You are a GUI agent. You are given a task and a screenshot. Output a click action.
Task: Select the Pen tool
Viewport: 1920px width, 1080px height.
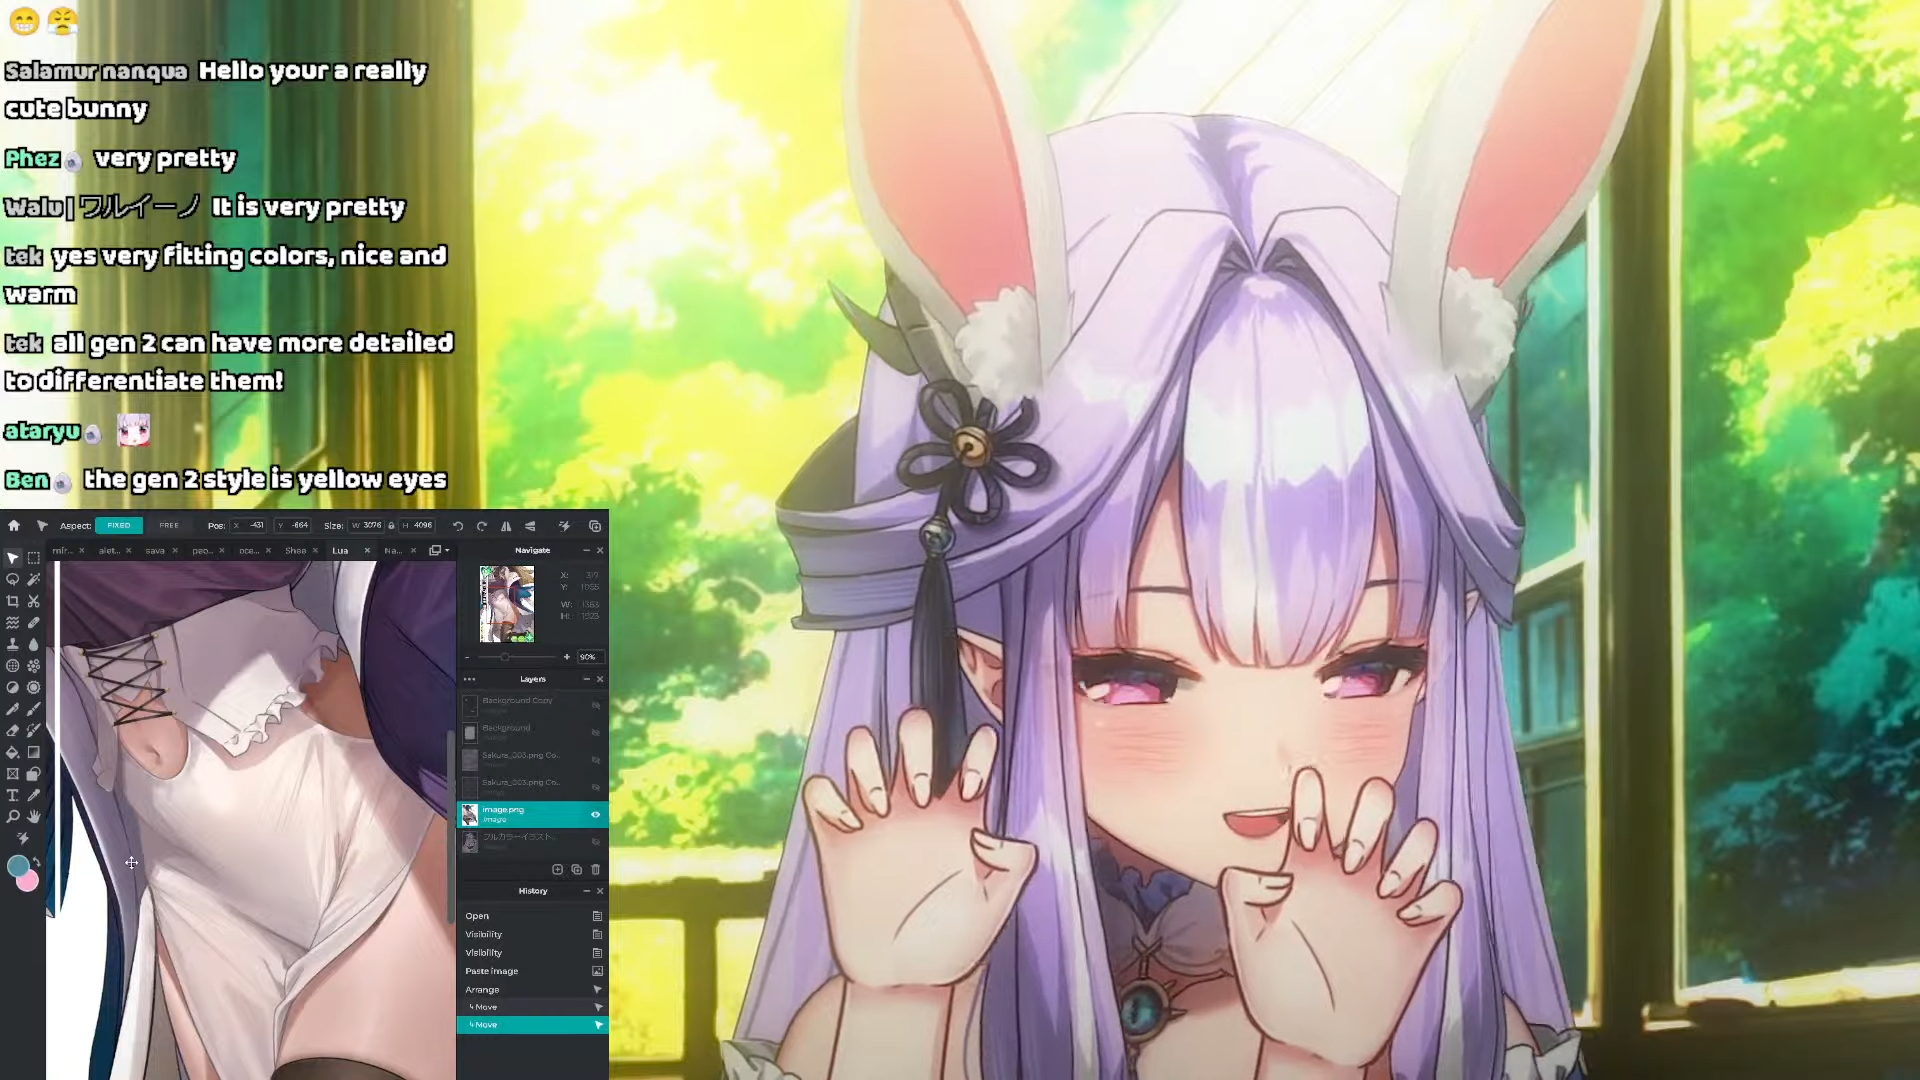click(12, 709)
